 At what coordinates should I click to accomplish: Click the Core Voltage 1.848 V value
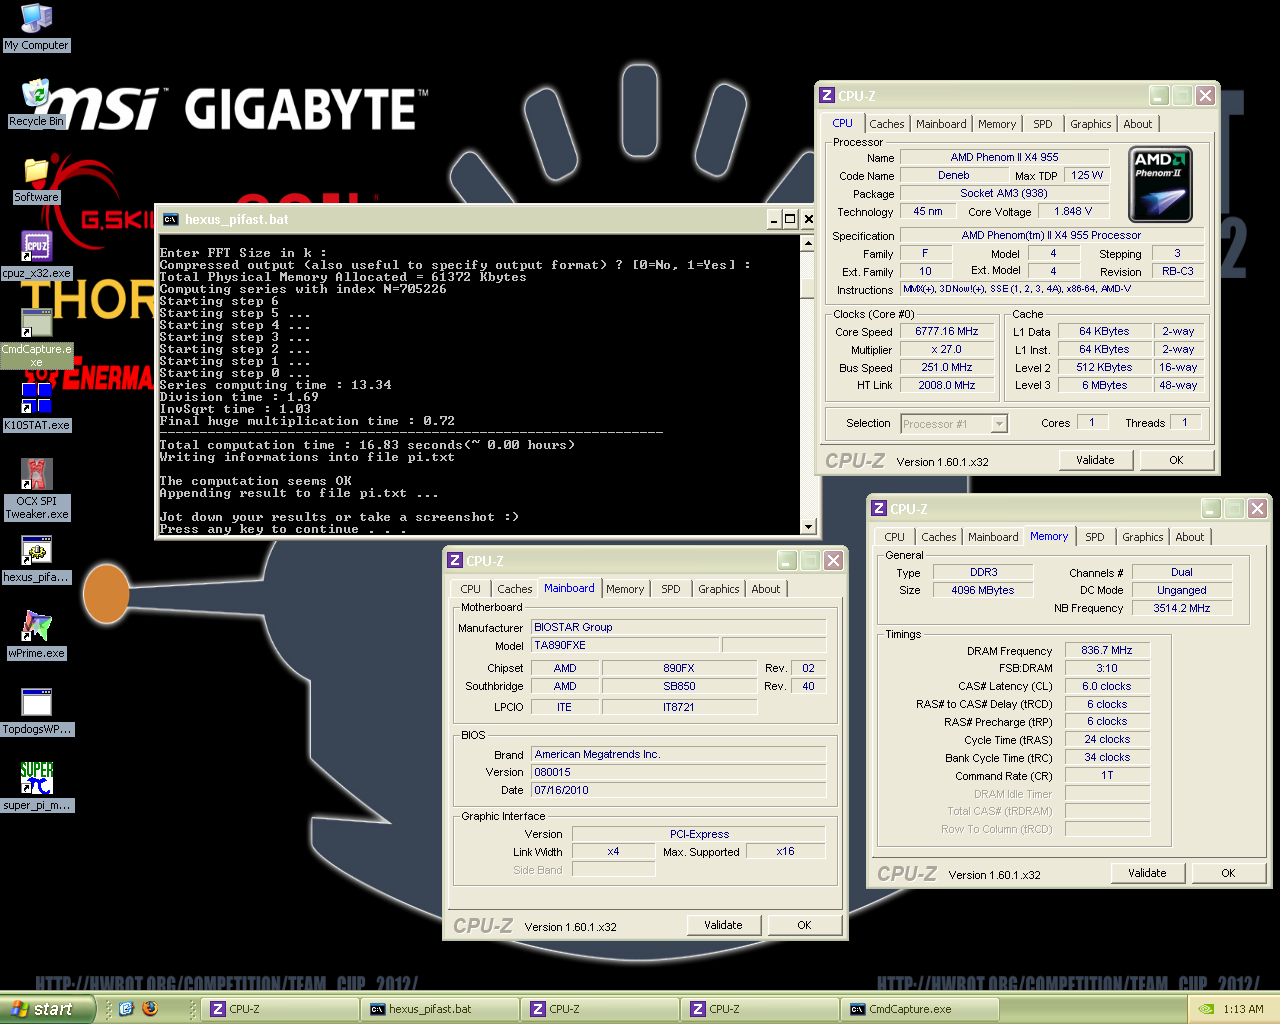pos(1073,211)
